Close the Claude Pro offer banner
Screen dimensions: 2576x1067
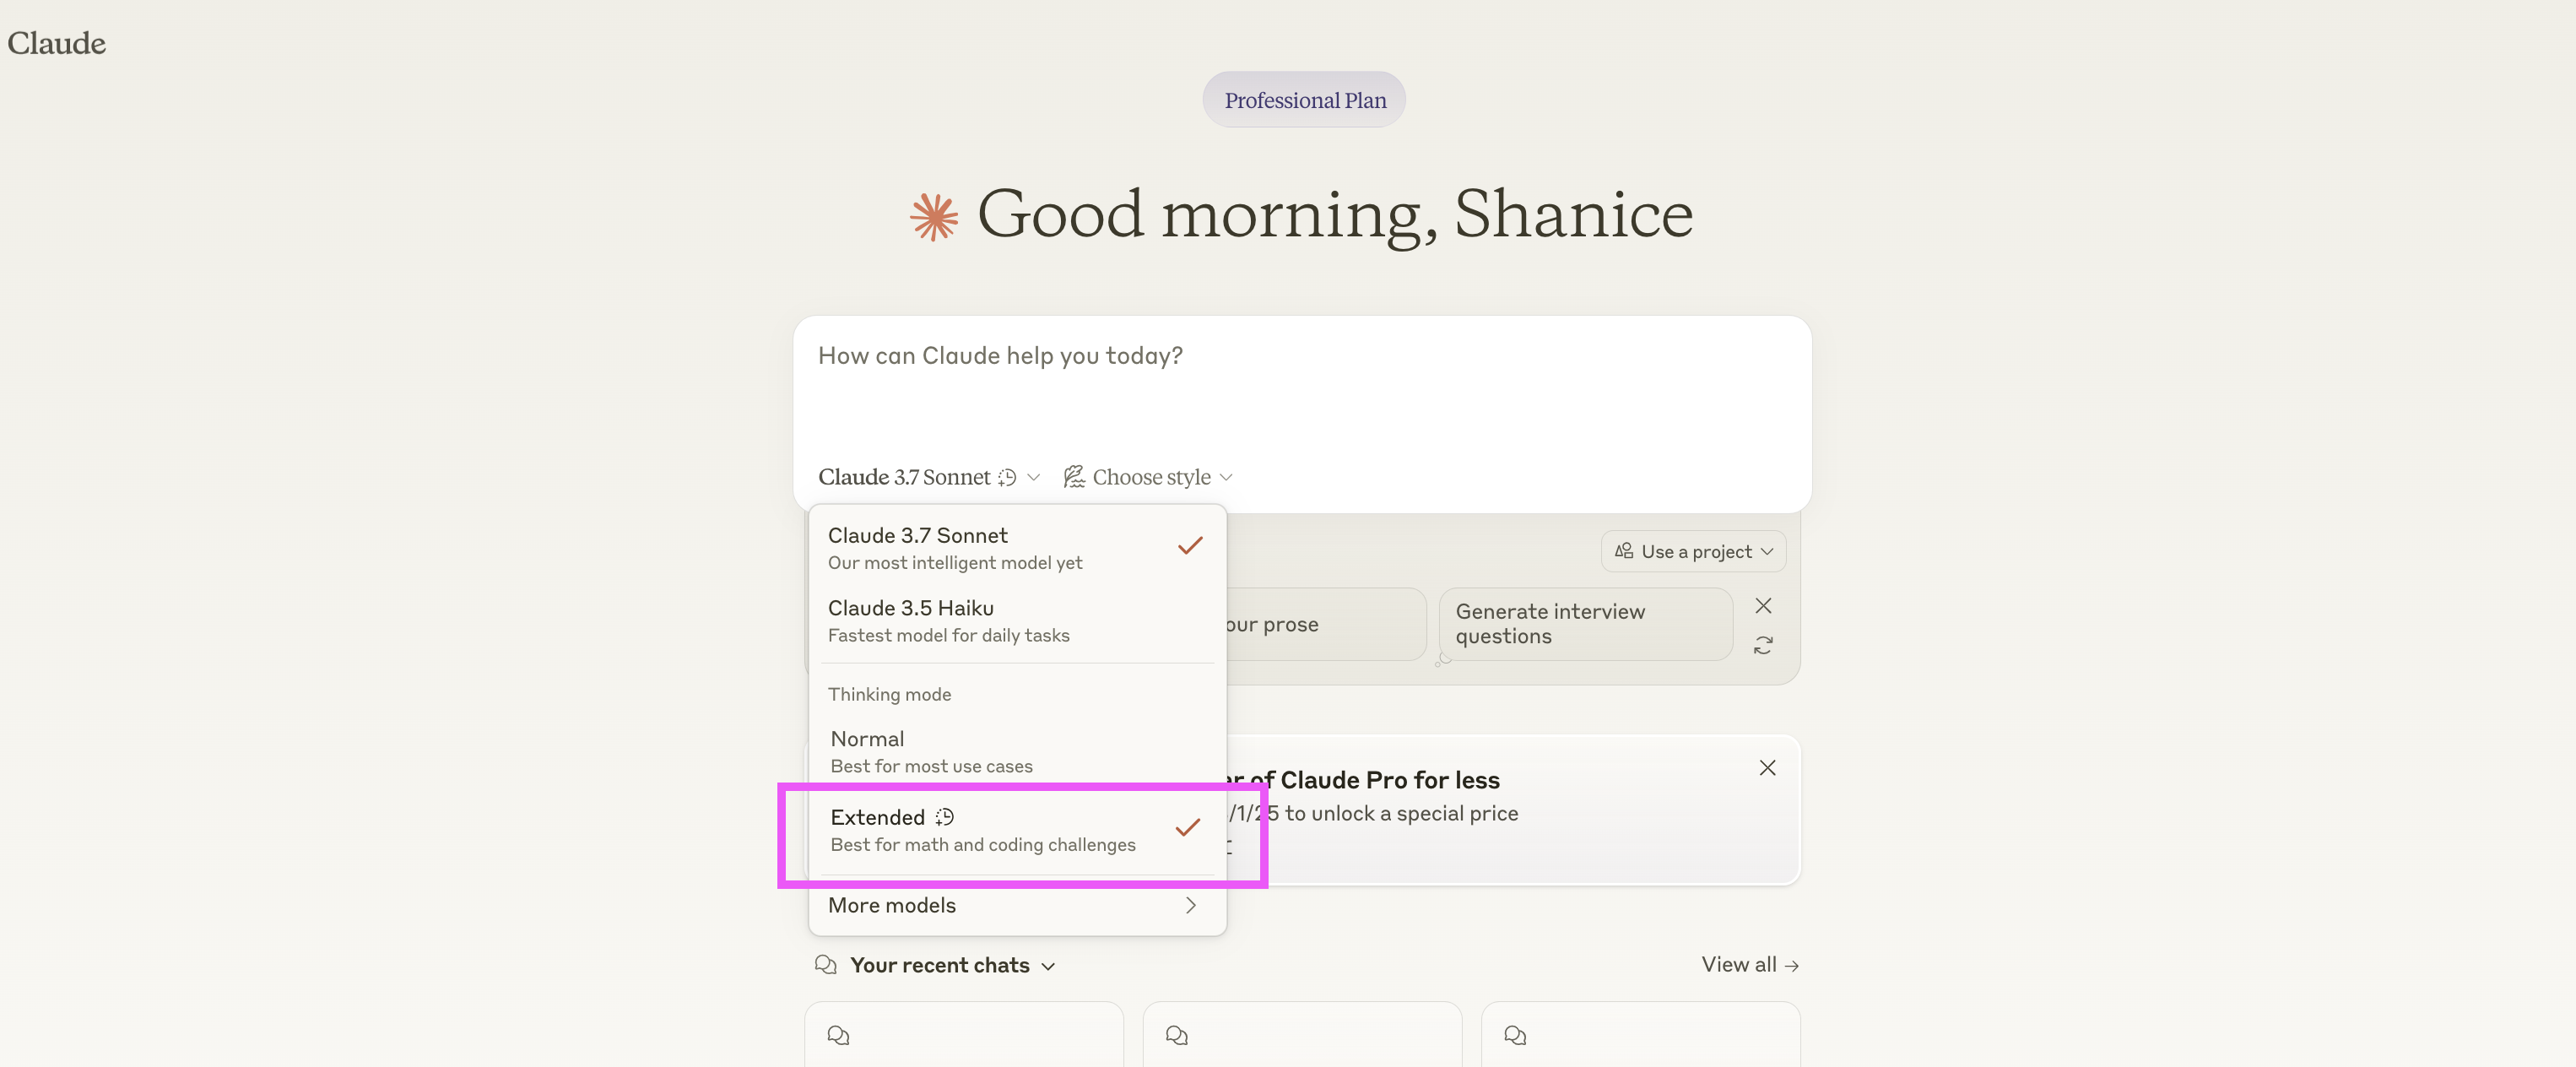pos(1767,768)
